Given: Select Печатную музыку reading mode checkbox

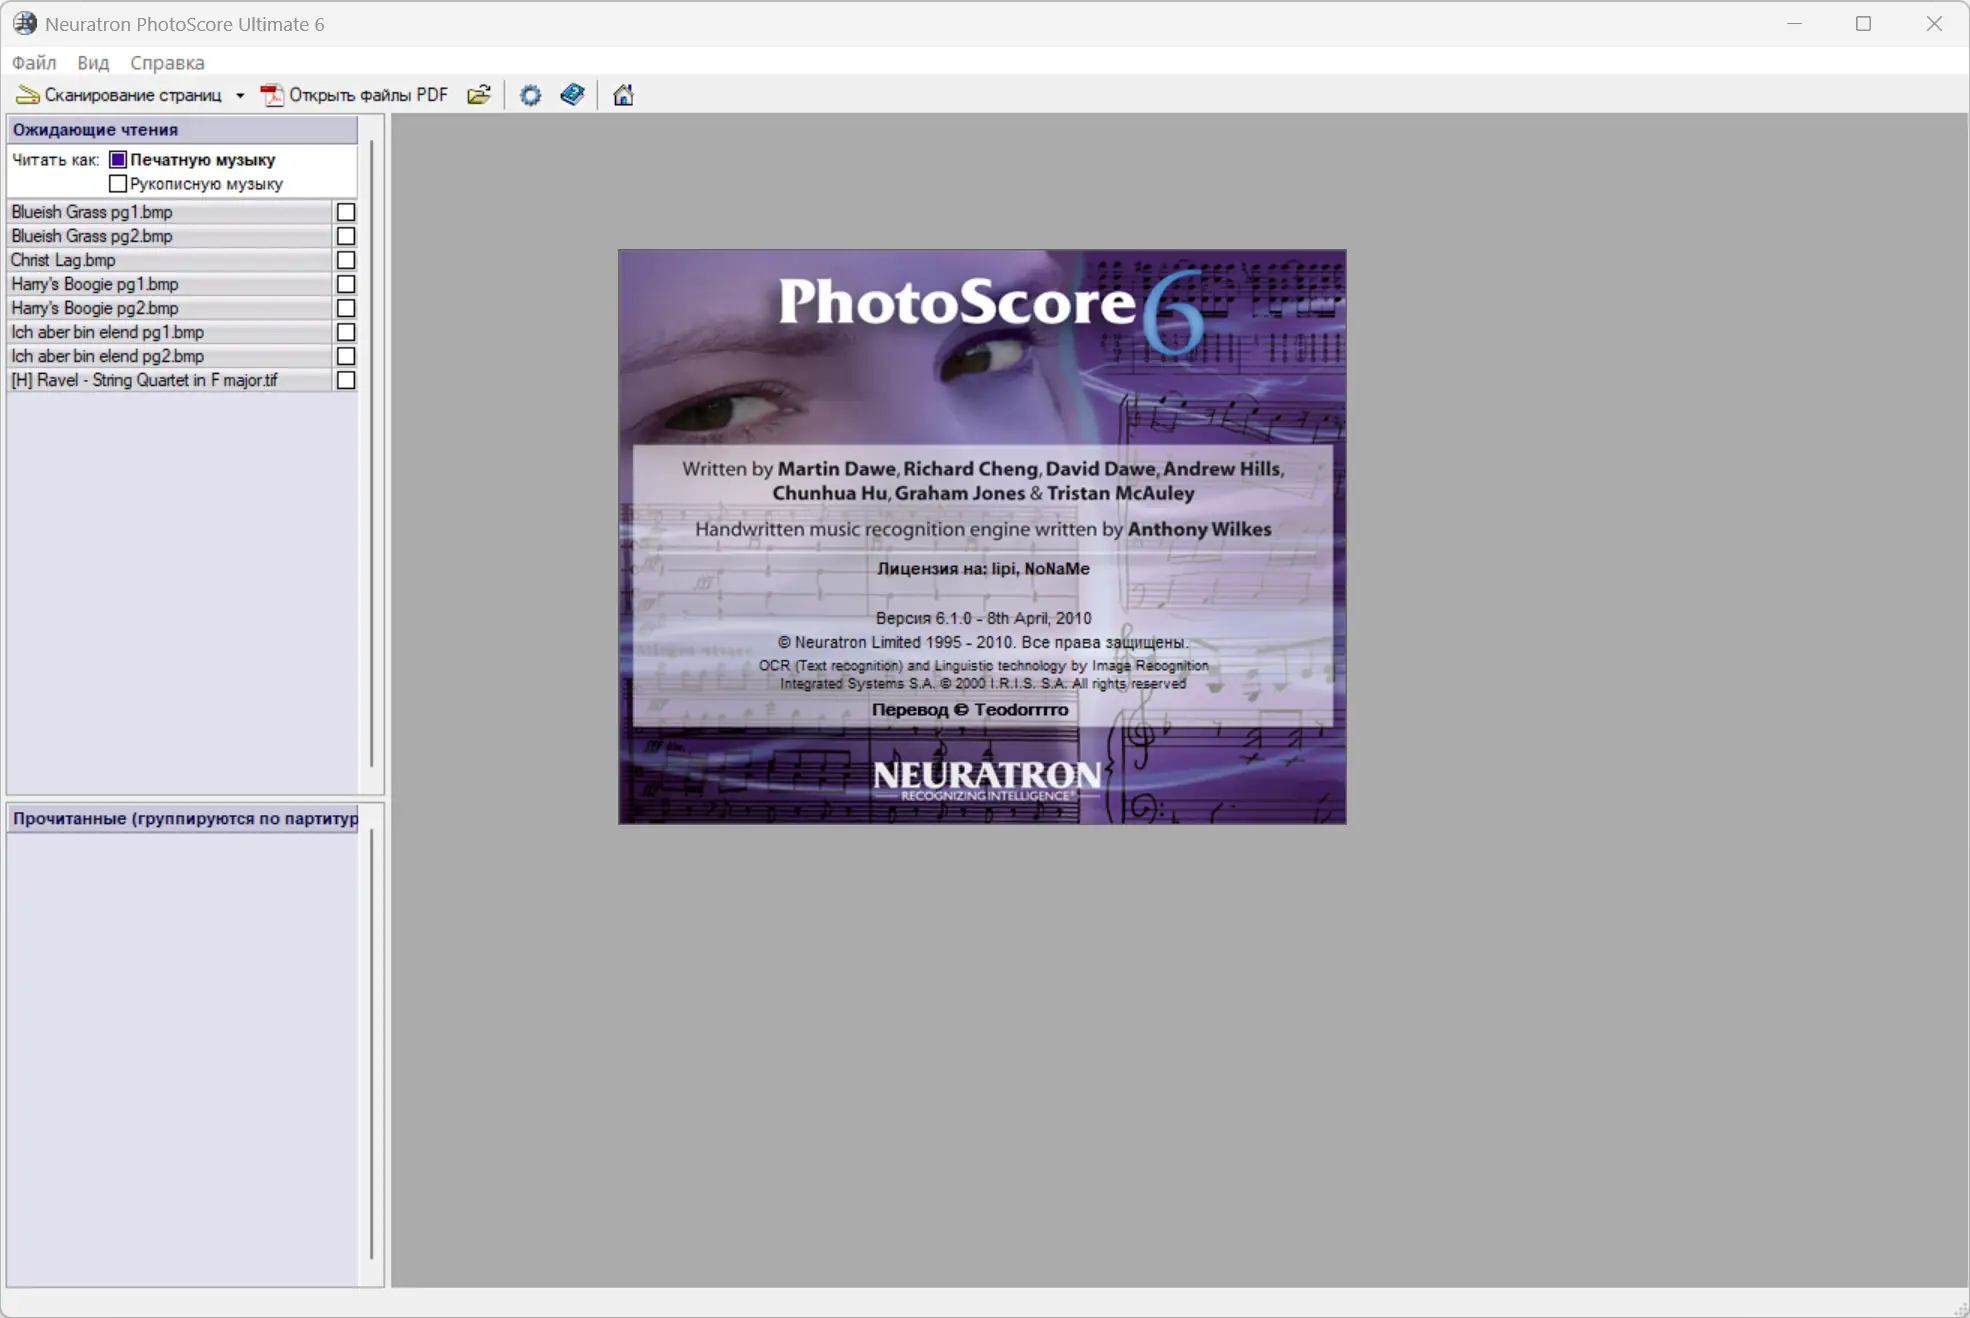Looking at the screenshot, I should pyautogui.click(x=118, y=160).
